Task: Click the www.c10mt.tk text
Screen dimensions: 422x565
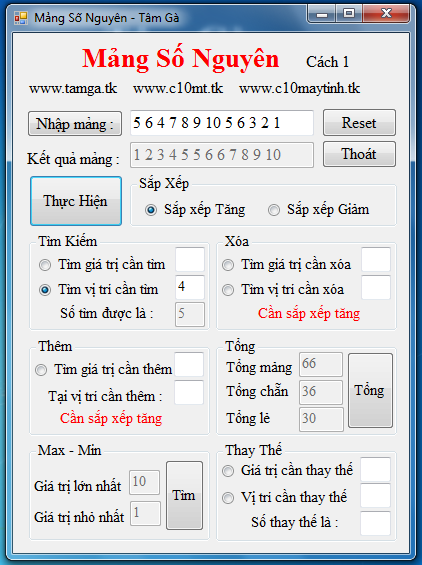Action: tap(178, 89)
